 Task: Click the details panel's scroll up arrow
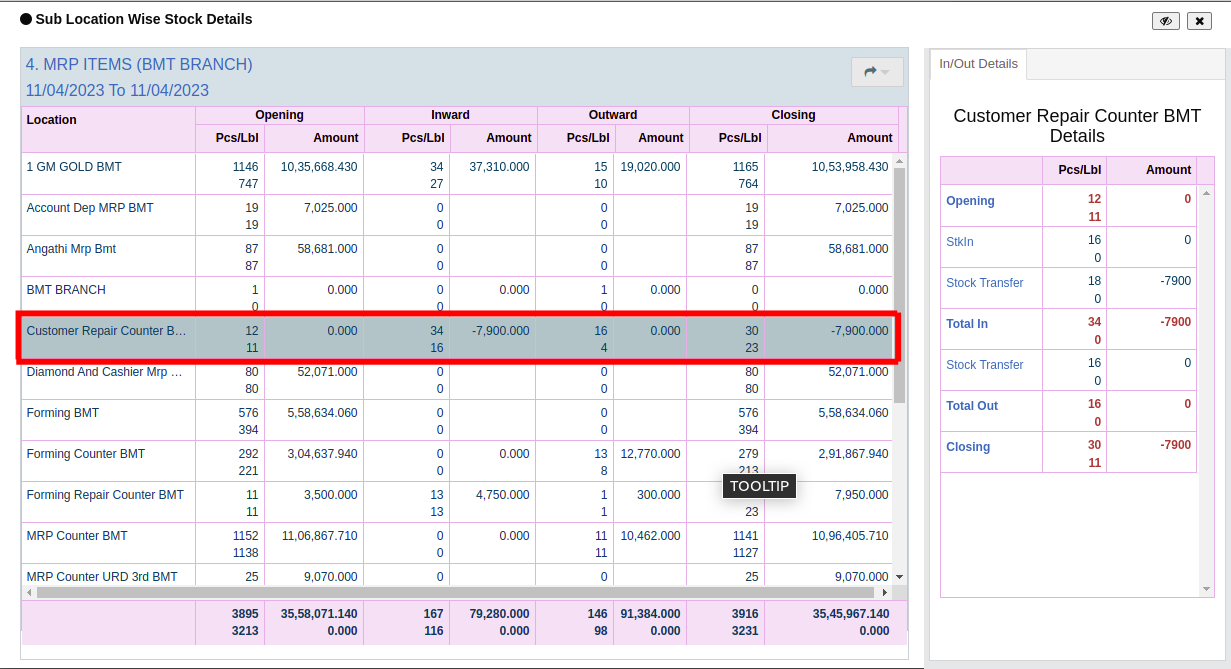(1206, 192)
